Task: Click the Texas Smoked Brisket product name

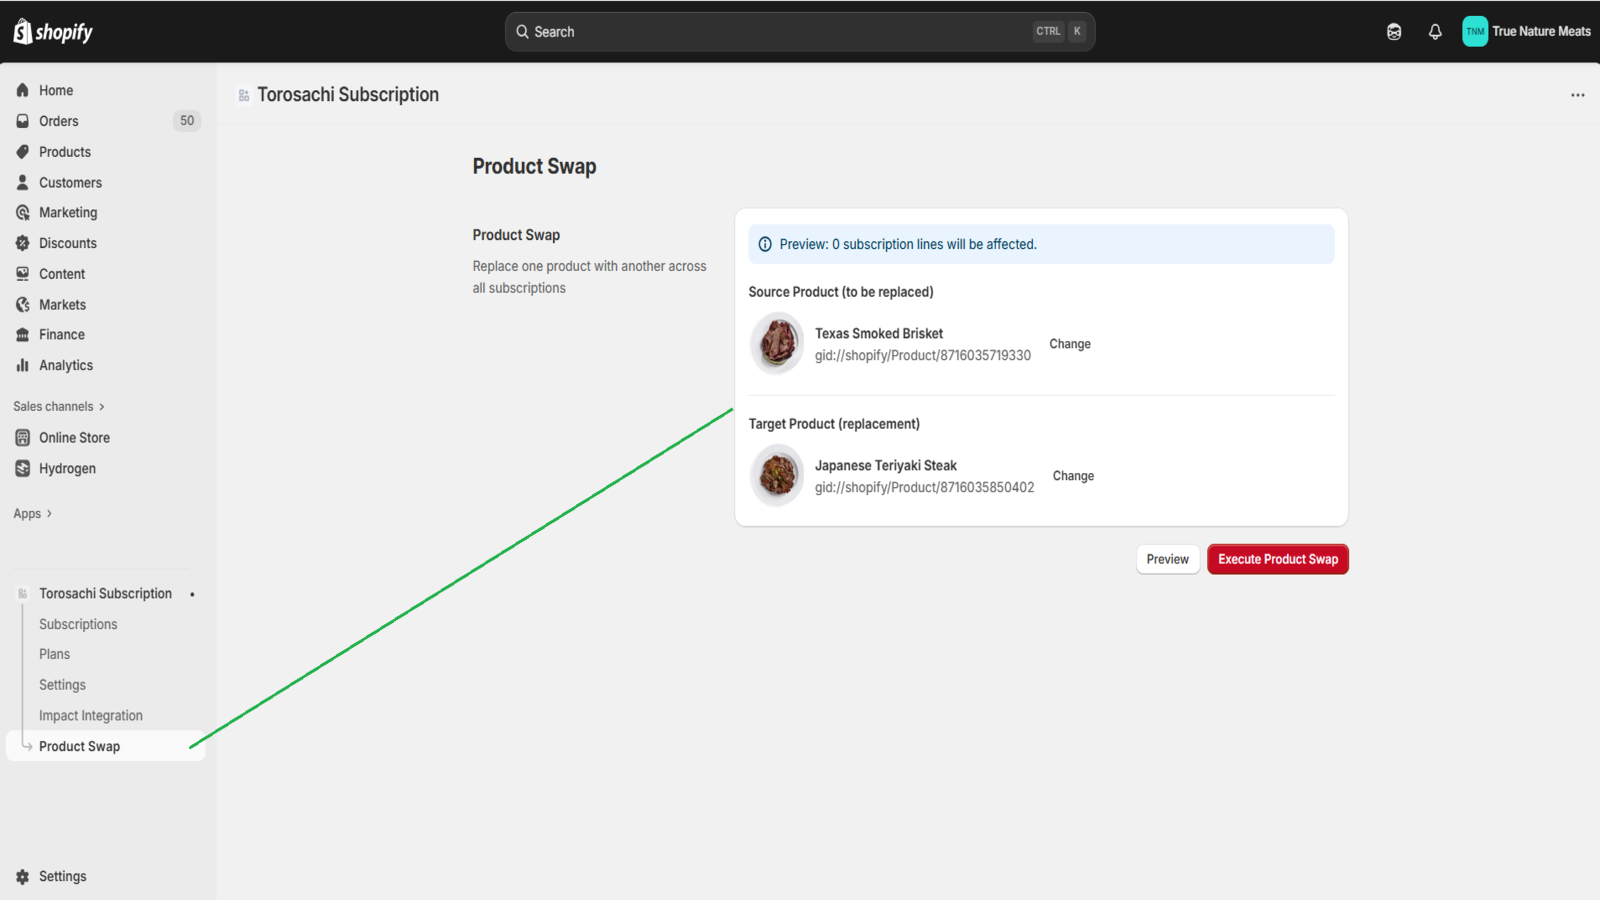Action: coord(879,333)
